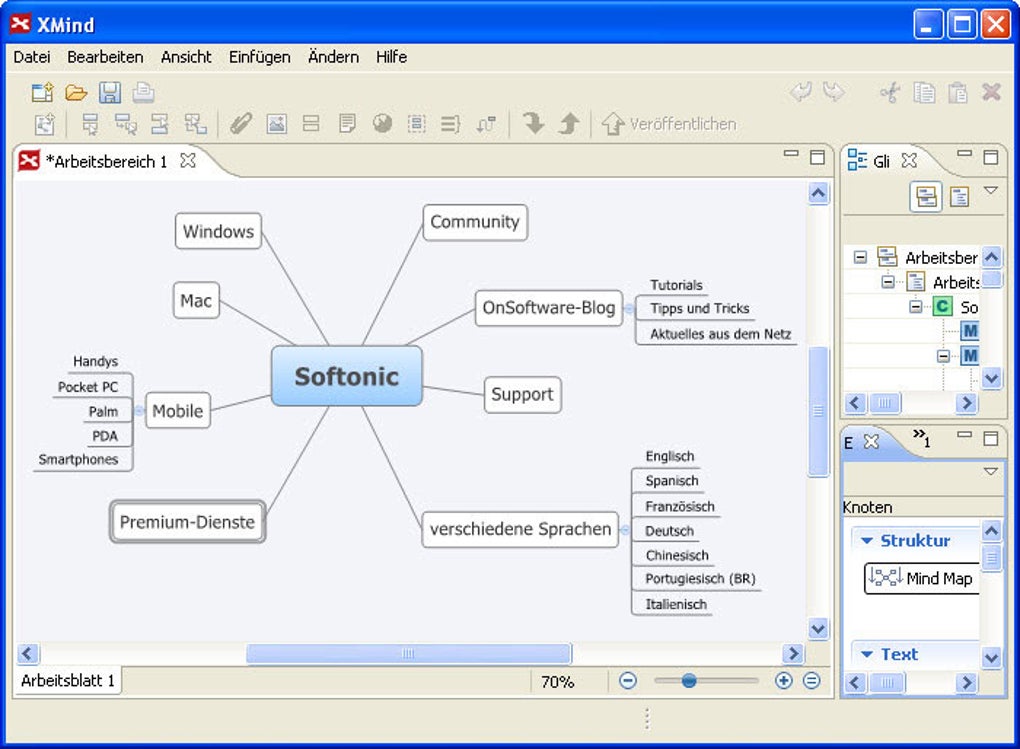Add a summary bracket to the topics
This screenshot has width=1020, height=749.
click(451, 124)
